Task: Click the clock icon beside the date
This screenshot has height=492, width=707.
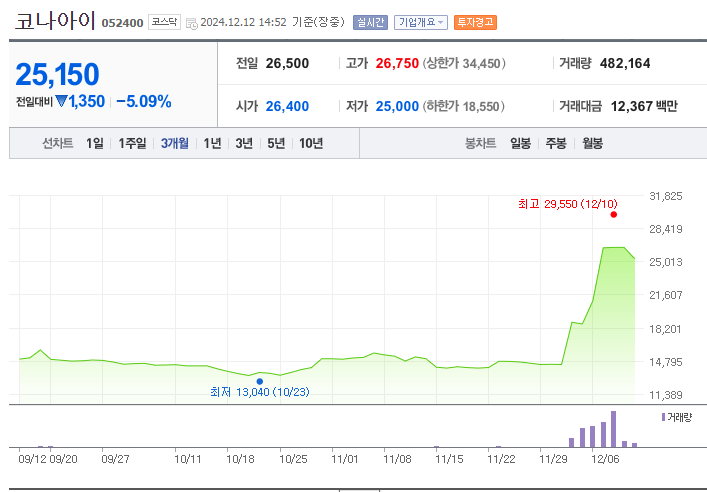Action: 192,23
